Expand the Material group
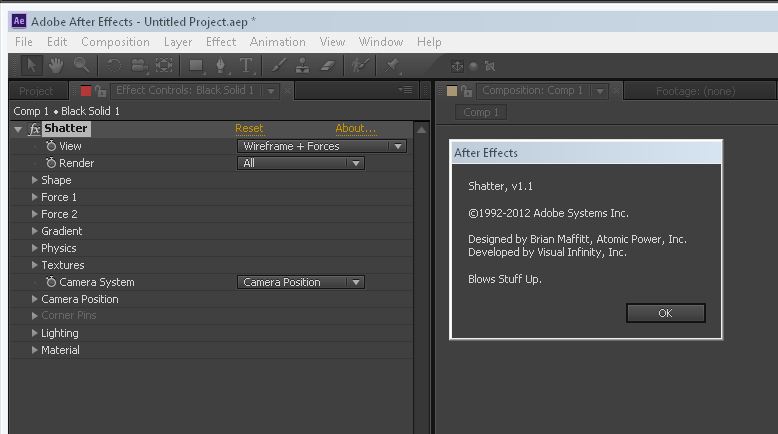Image resolution: width=778 pixels, height=434 pixels. point(34,350)
